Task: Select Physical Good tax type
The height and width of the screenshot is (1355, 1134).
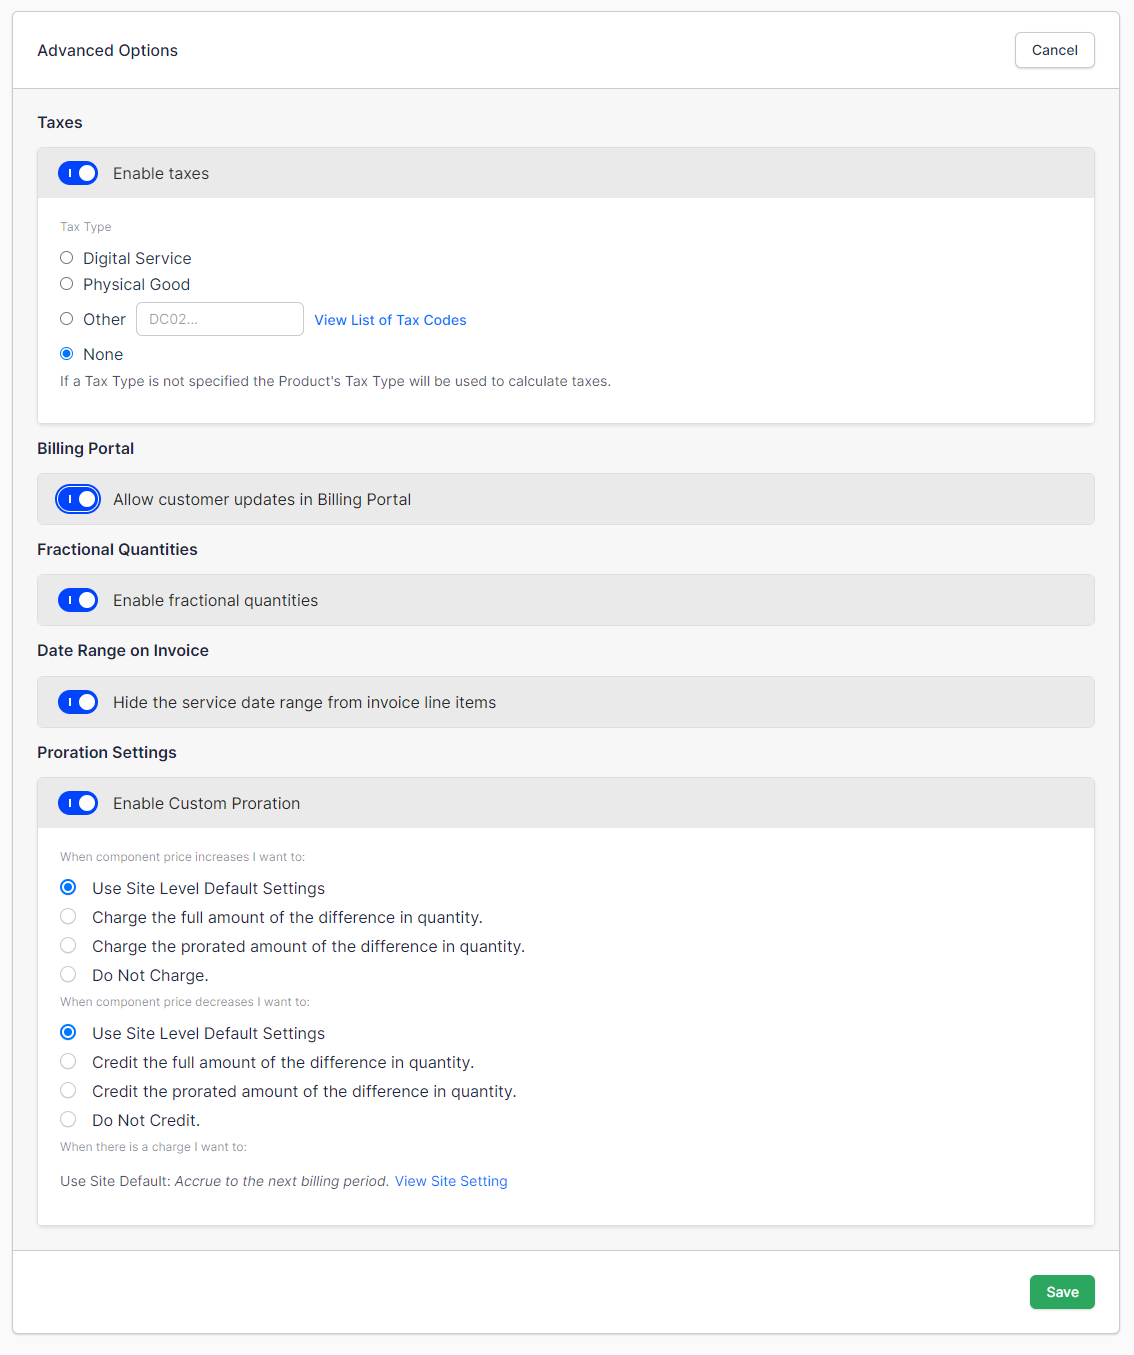Action: pos(67,284)
